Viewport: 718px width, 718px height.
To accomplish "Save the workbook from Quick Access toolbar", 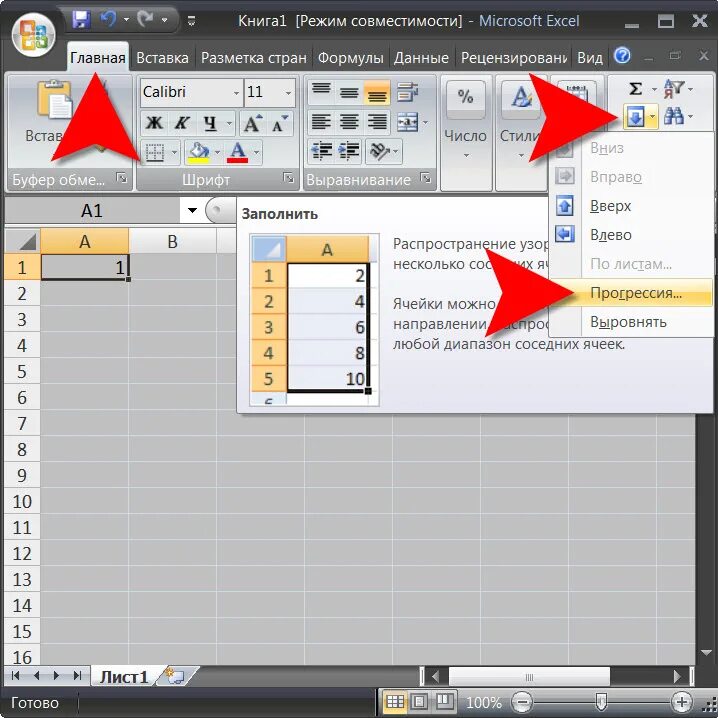I will click(x=81, y=20).
